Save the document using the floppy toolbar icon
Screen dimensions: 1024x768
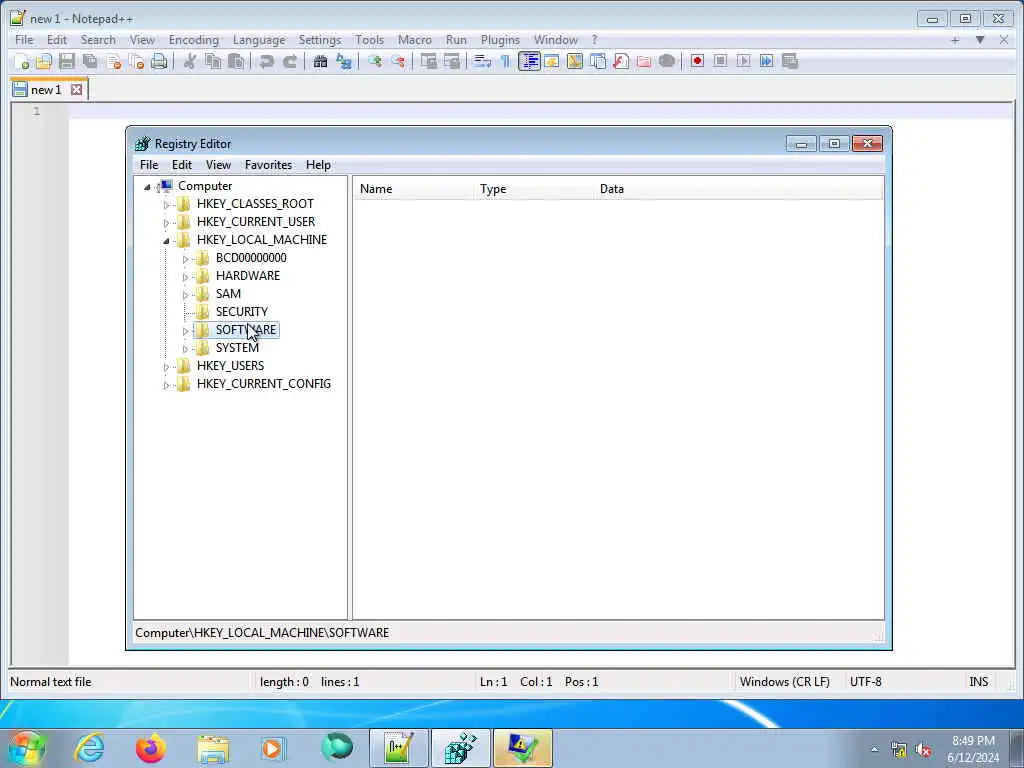67,61
